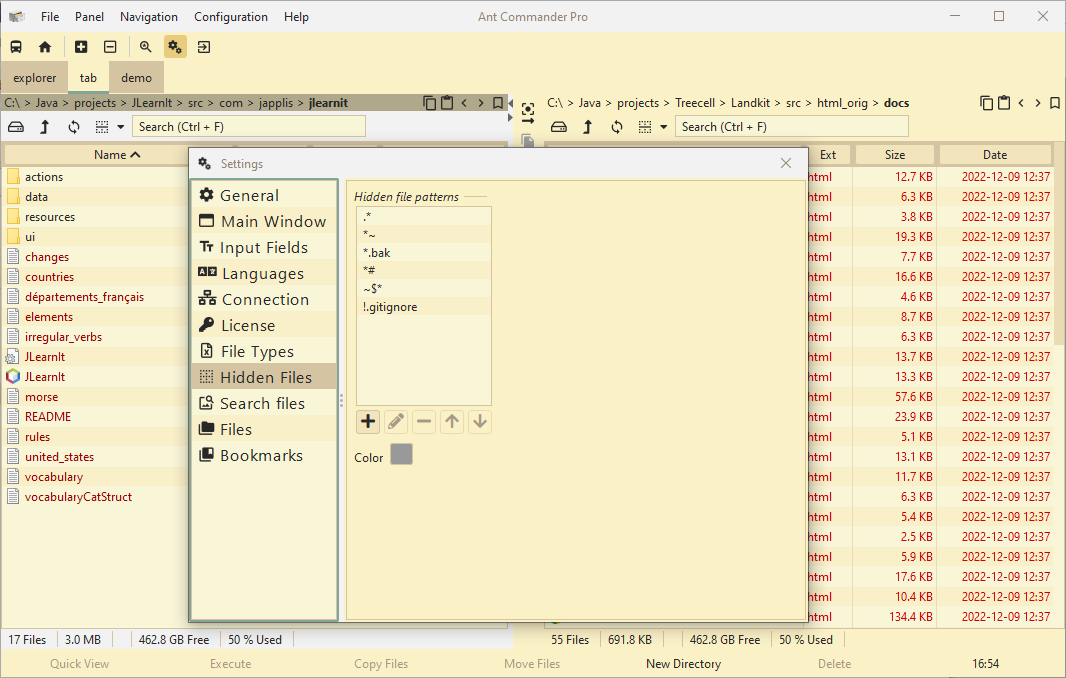Go back in right panel history
Screen dimensions: 1066x678
pyautogui.click(x=1021, y=103)
